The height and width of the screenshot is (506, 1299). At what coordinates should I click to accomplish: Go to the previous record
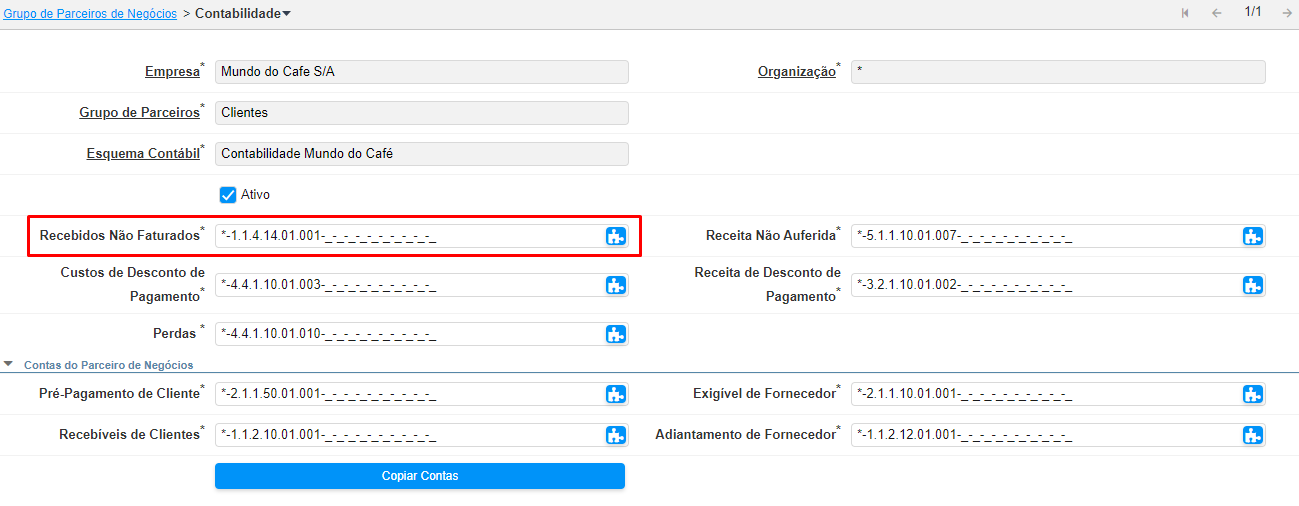click(x=1217, y=13)
